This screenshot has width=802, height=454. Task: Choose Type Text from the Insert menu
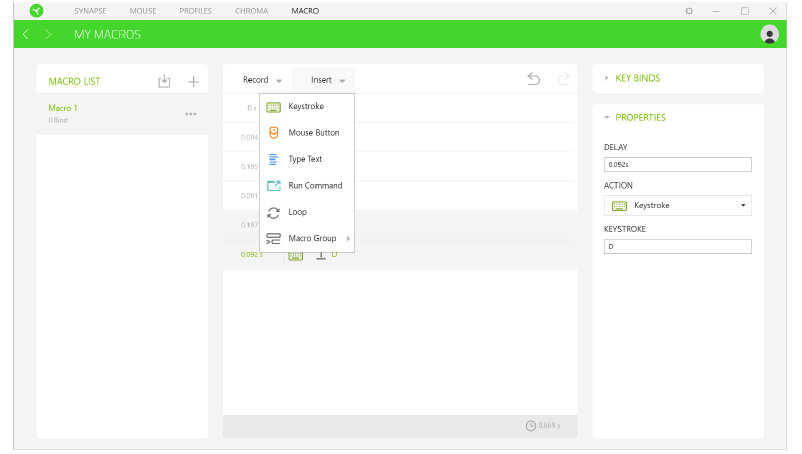[307, 159]
